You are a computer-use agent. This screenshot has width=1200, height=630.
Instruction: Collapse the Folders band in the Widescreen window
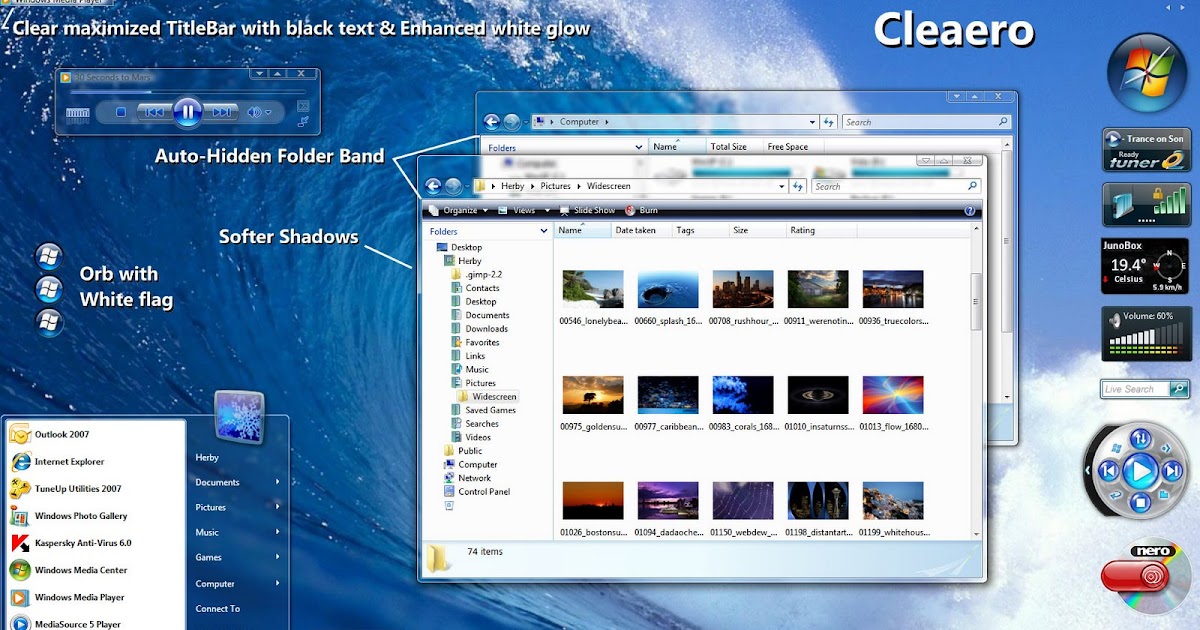[544, 230]
